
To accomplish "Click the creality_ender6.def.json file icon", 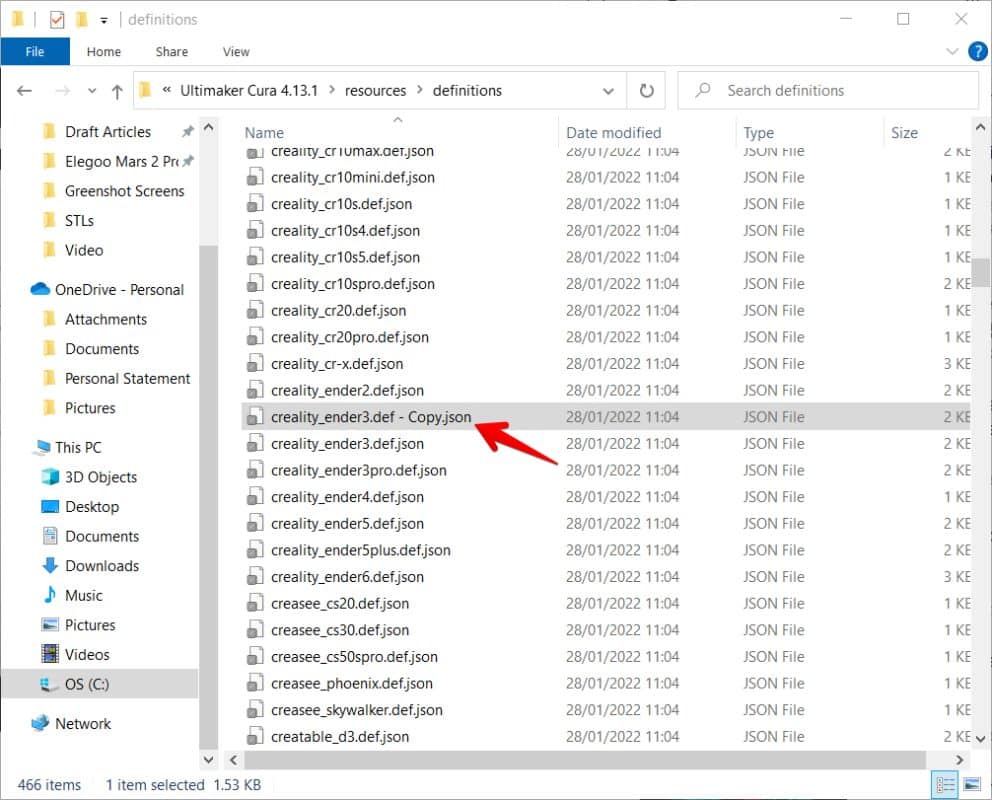I will [255, 577].
